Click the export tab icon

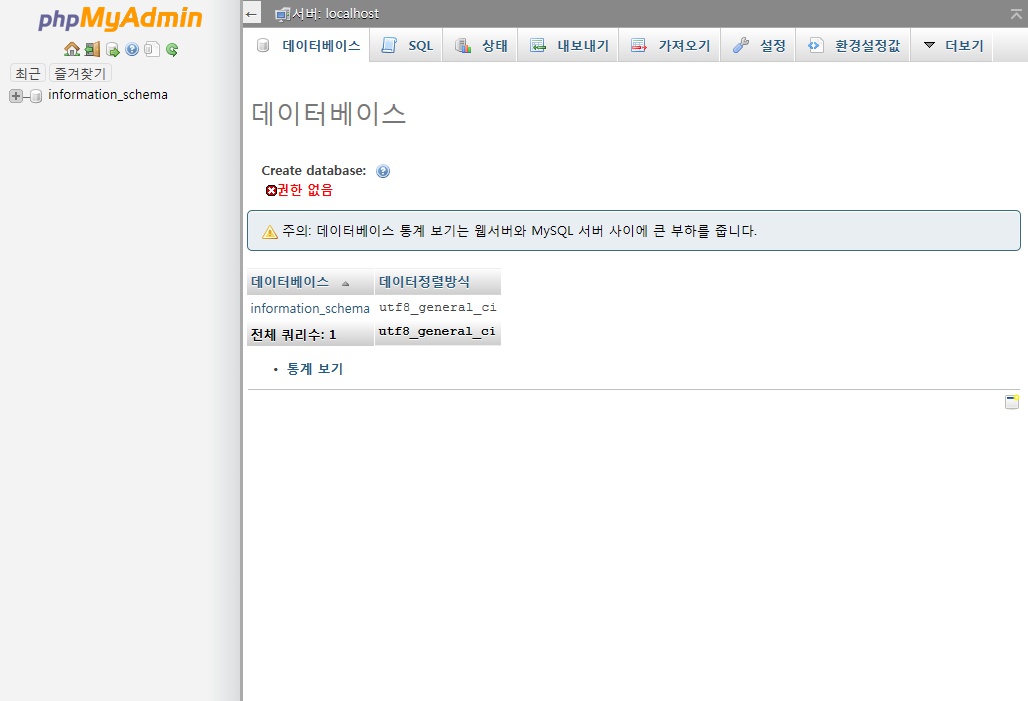pos(538,45)
